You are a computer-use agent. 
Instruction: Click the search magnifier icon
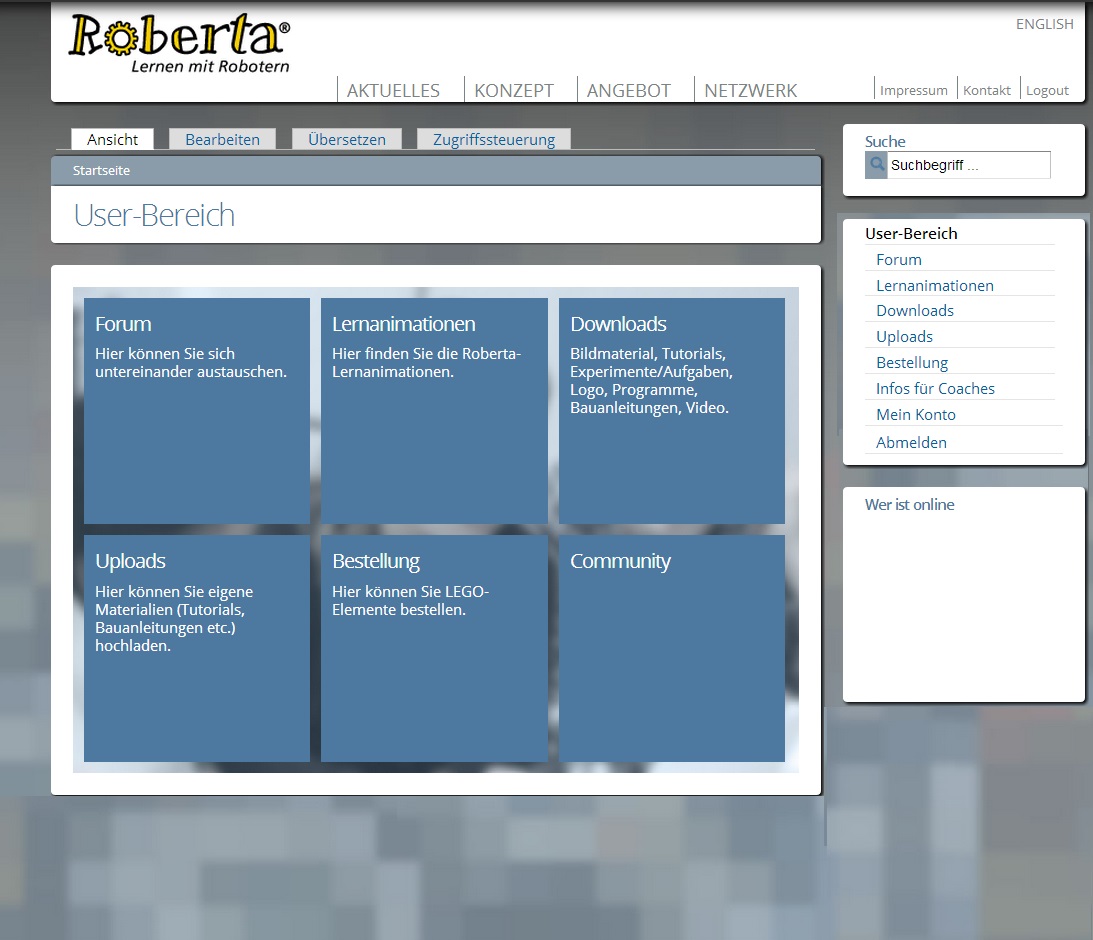tap(876, 165)
